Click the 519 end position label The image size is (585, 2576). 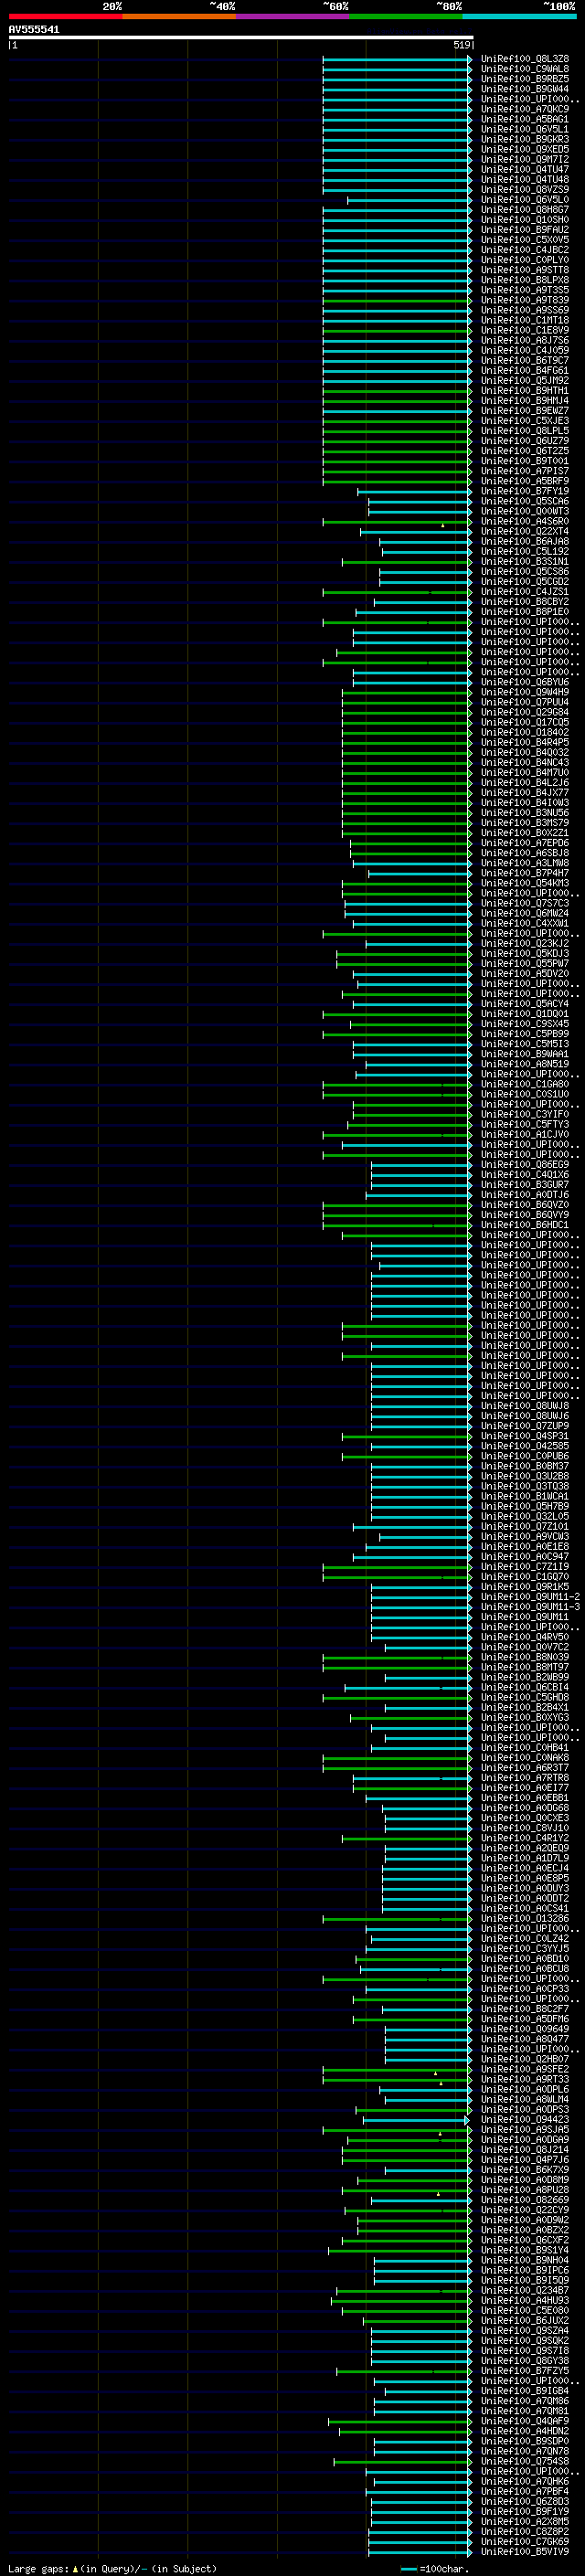click(462, 45)
